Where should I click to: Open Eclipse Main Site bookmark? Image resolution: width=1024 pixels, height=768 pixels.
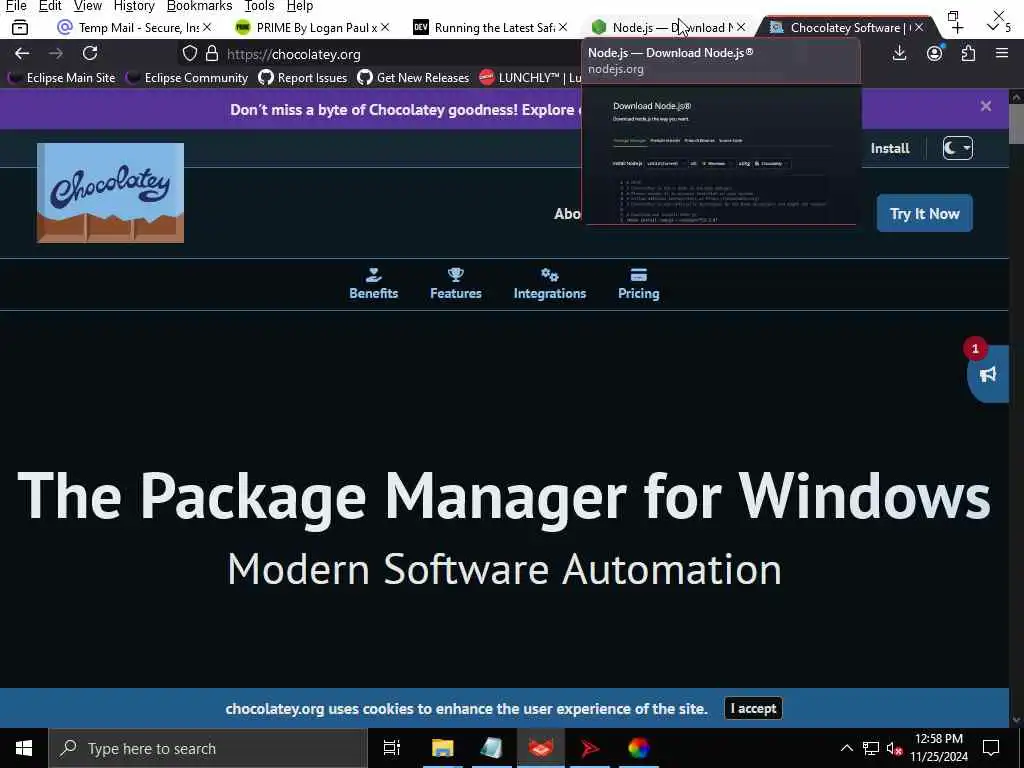click(61, 78)
